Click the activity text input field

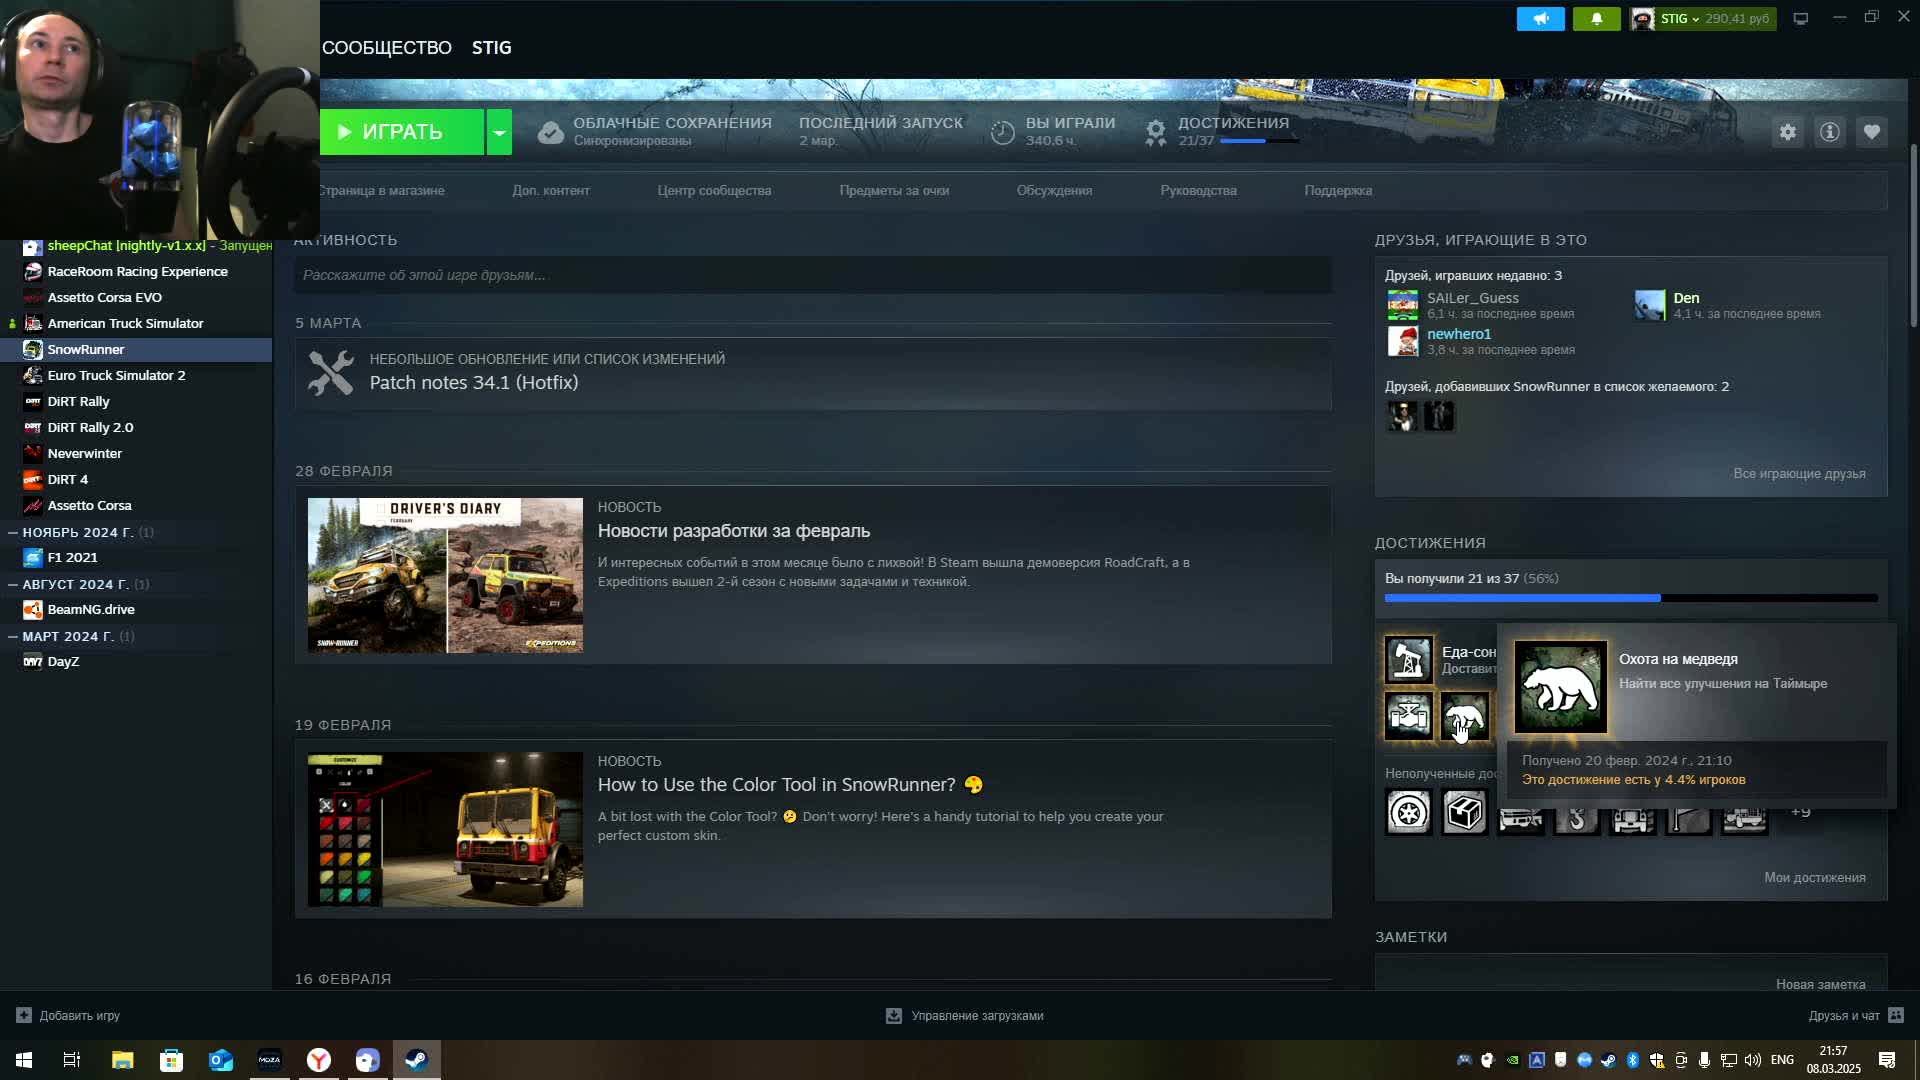click(813, 275)
